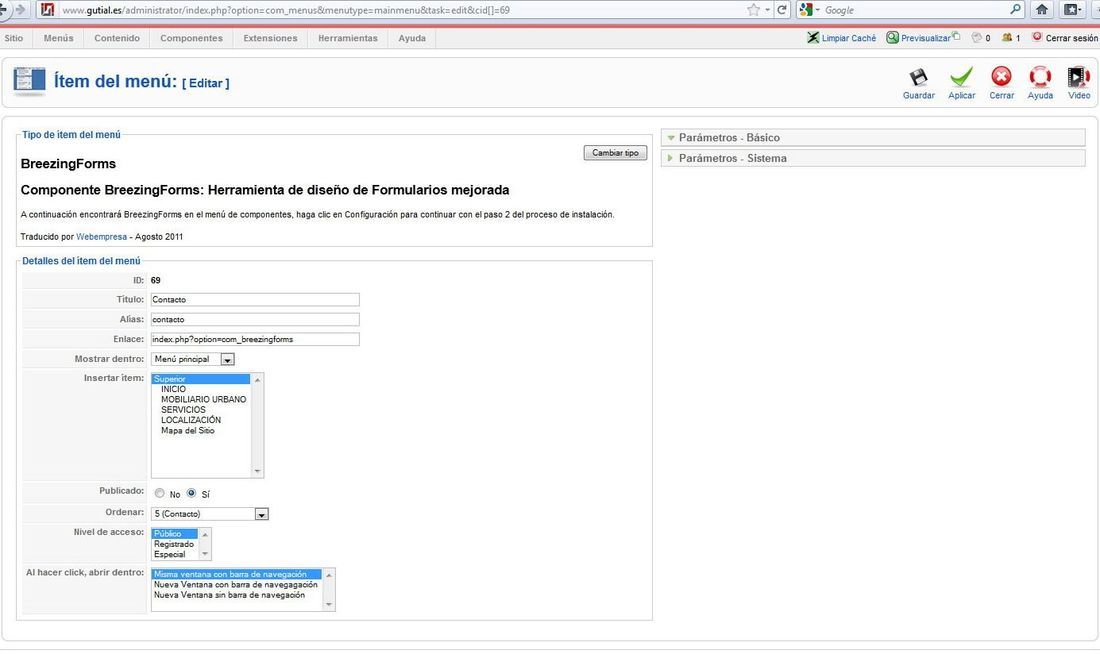
Task: Collapse the Parámetros - Básico panel
Action: (873, 138)
